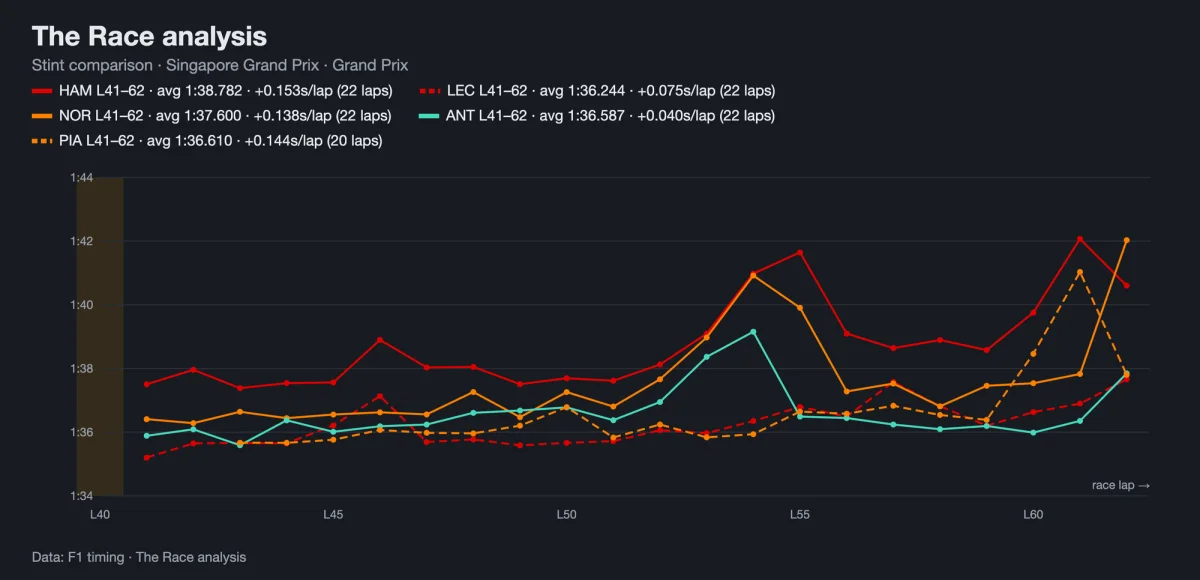The width and height of the screenshot is (1200, 580).
Task: Click the solid orange NOR point at lap 55
Action: click(800, 308)
